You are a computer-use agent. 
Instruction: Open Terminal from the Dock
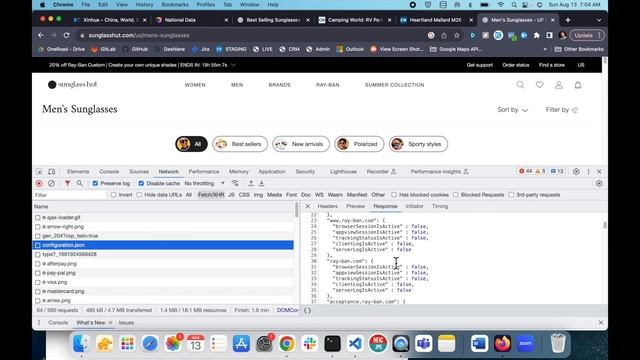click(332, 343)
